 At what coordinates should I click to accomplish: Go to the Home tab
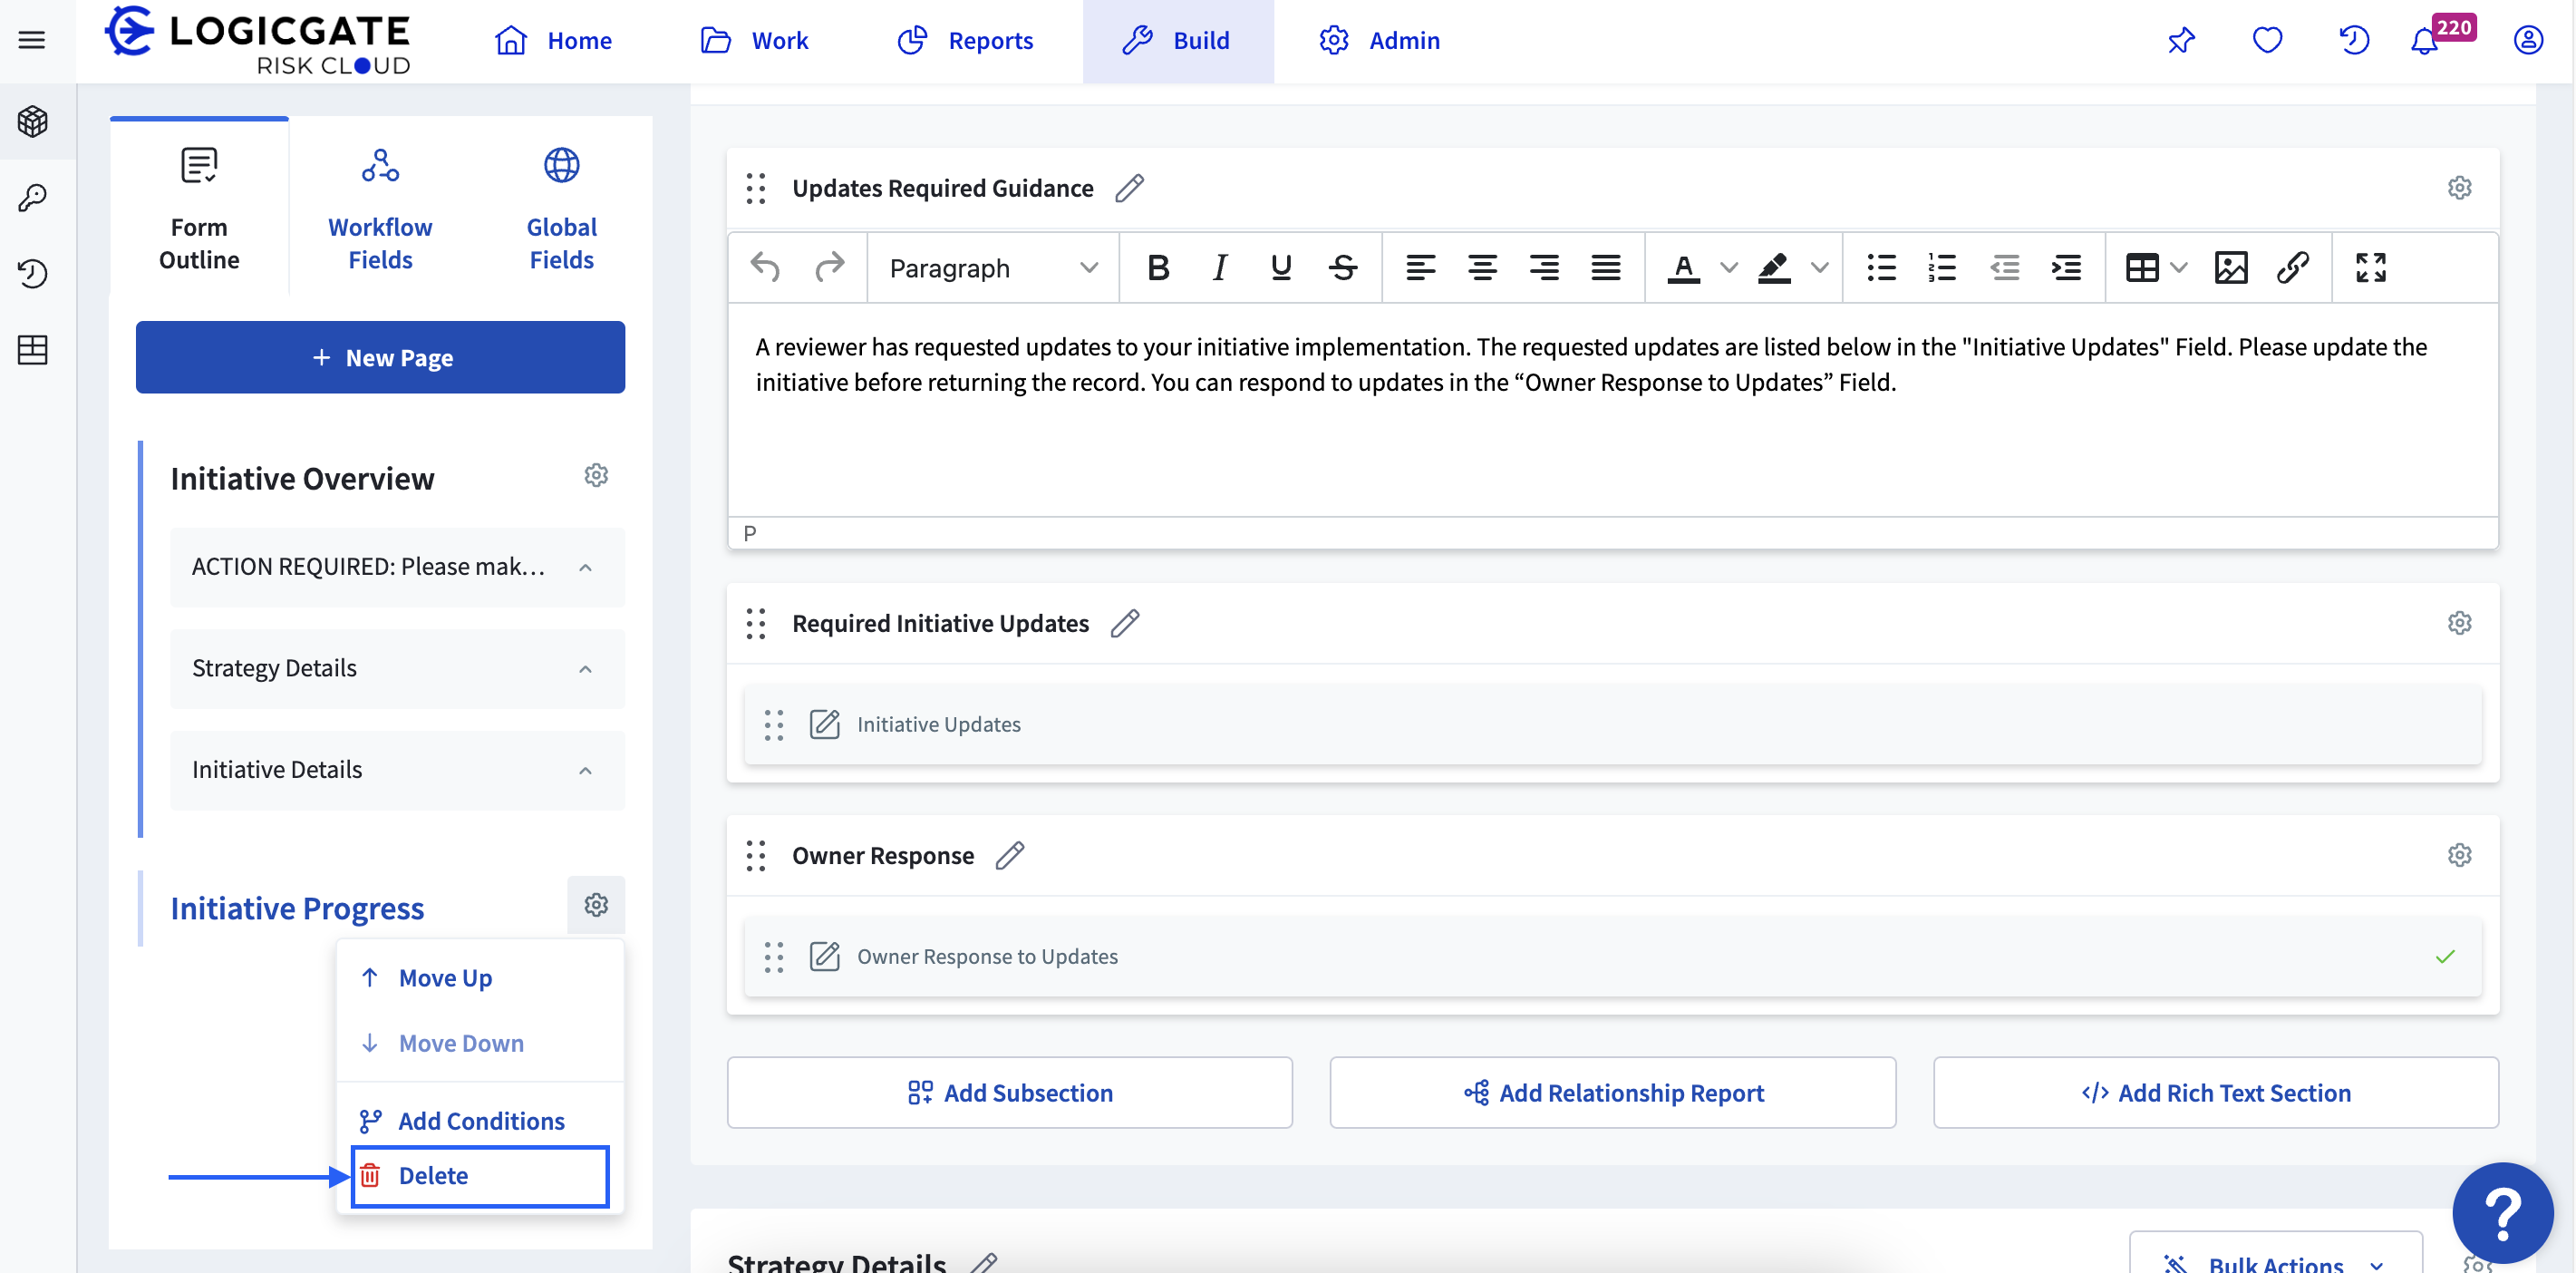tap(553, 40)
